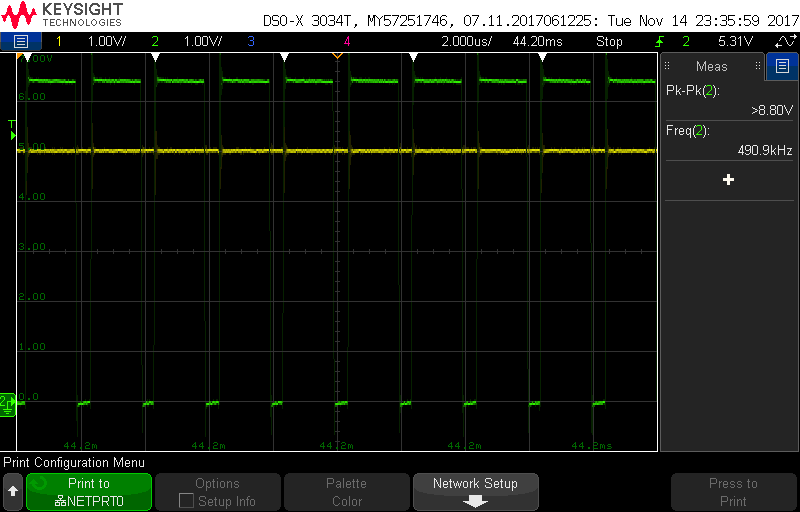Screen dimensions: 800x512
Task: Open the Palette Color option
Action: [x=346, y=492]
